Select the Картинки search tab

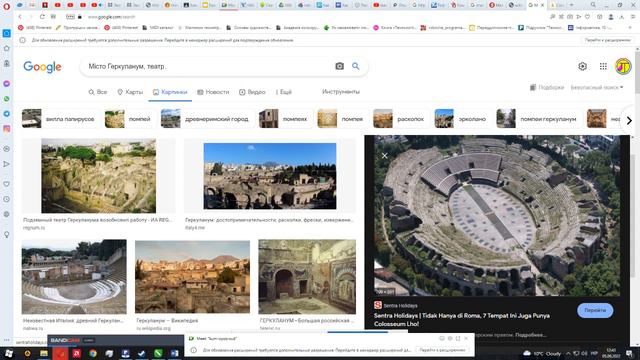pyautogui.click(x=170, y=92)
